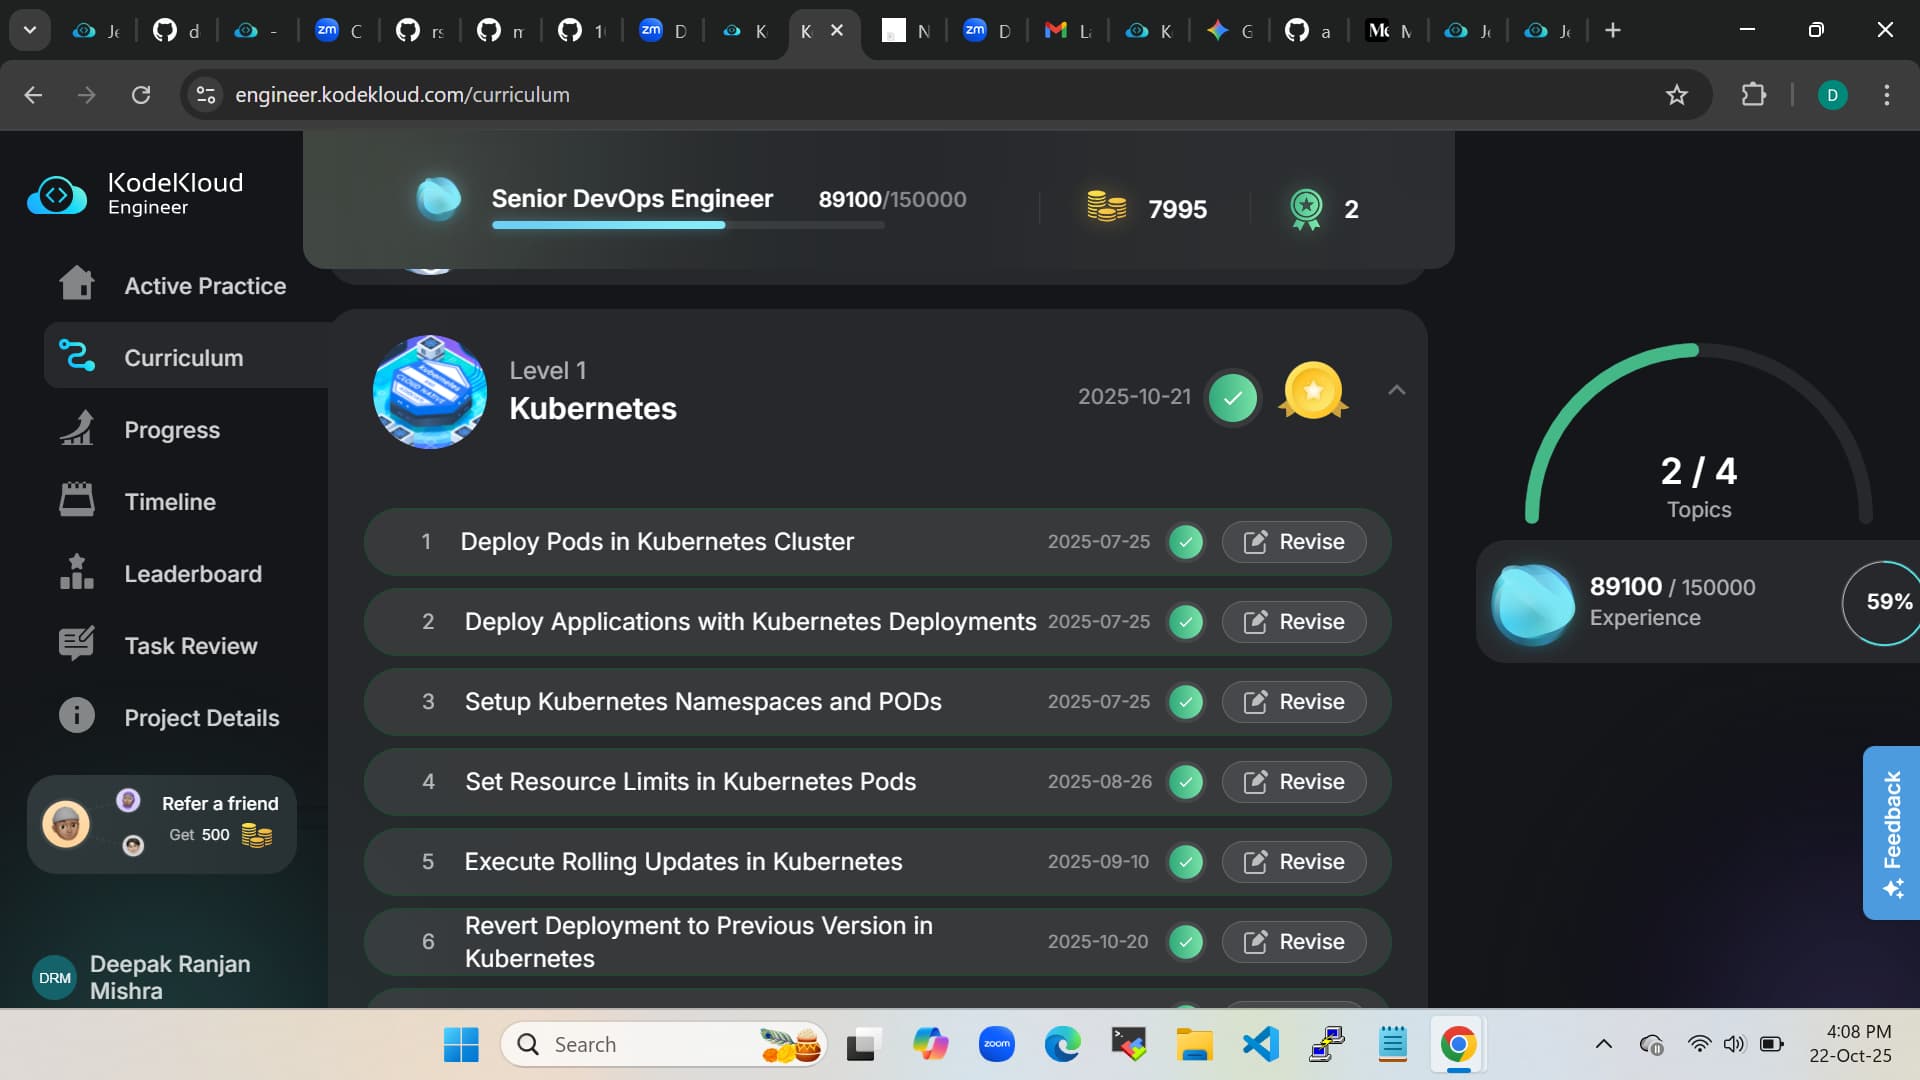This screenshot has height=1080, width=1920.
Task: Click the Progress chart icon in sidebar
Action: [x=77, y=429]
